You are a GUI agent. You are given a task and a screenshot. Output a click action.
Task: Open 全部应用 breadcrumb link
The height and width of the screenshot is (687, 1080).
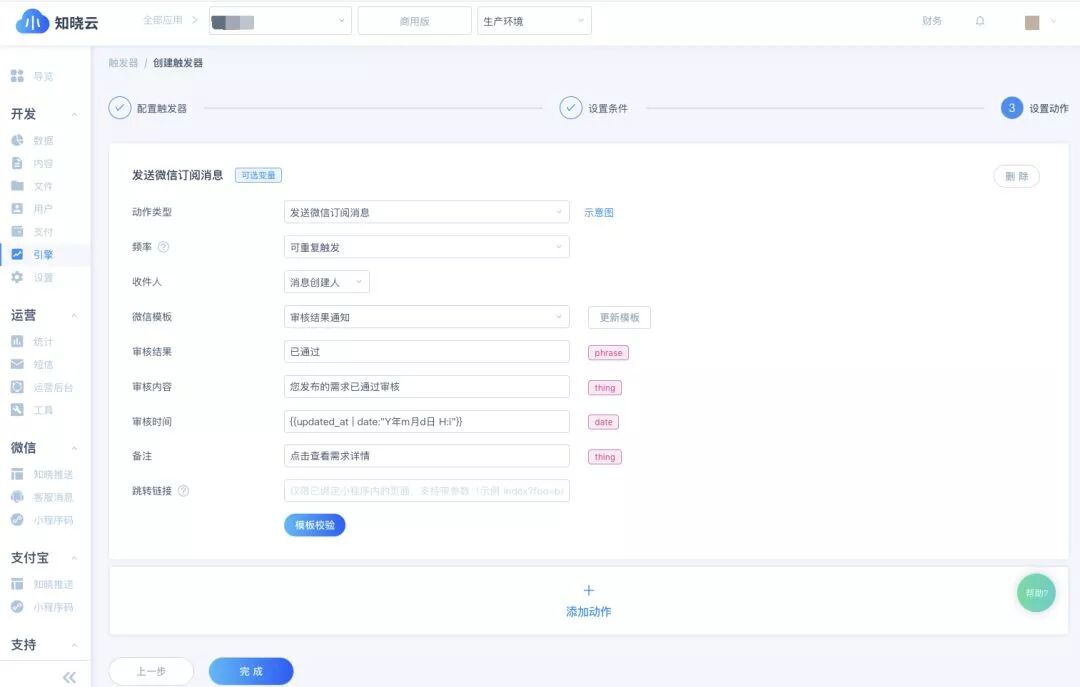163,21
